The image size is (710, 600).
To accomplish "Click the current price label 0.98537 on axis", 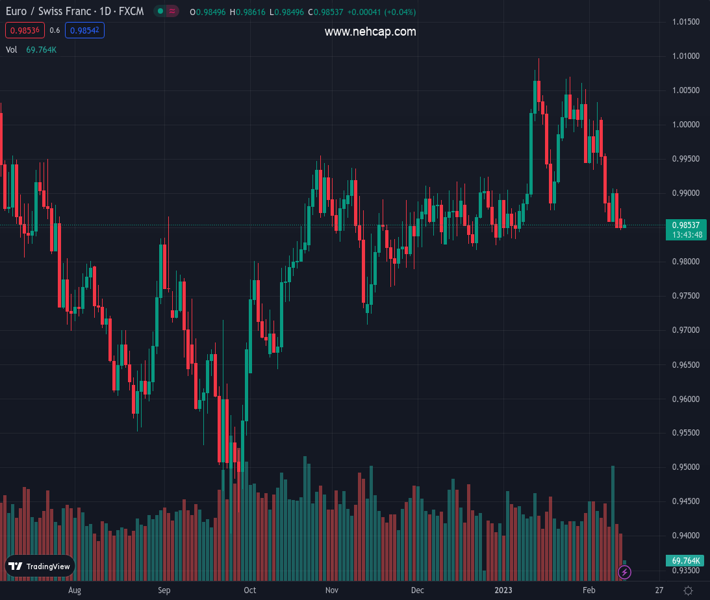I will [x=687, y=225].
